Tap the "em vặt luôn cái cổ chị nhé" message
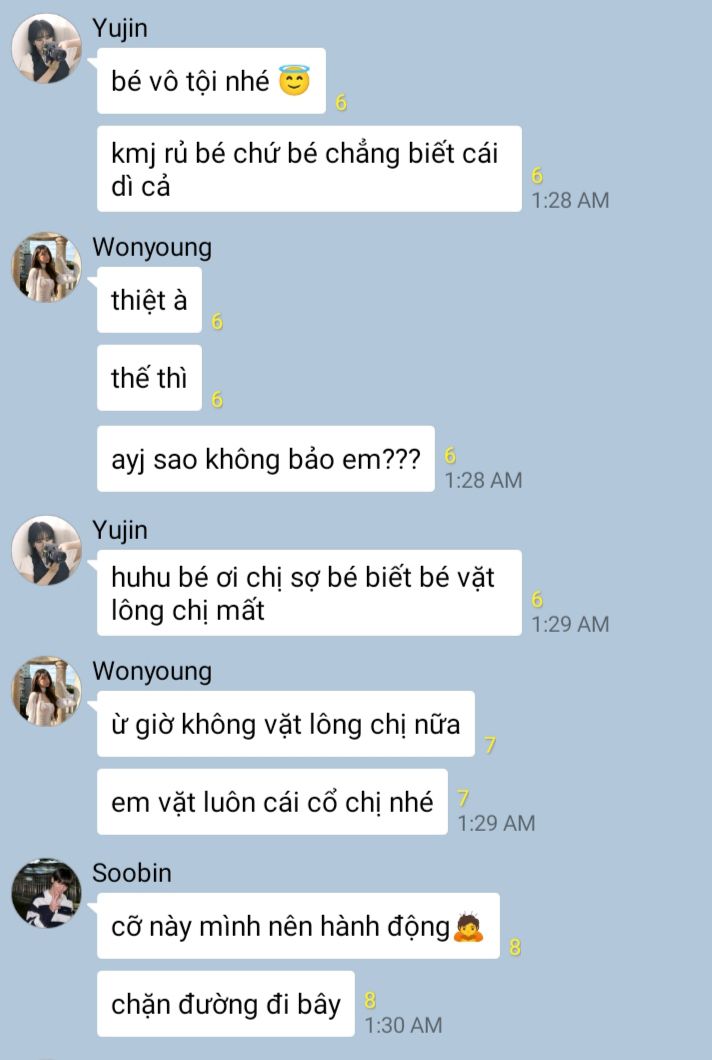The width and height of the screenshot is (712, 1060). [272, 802]
